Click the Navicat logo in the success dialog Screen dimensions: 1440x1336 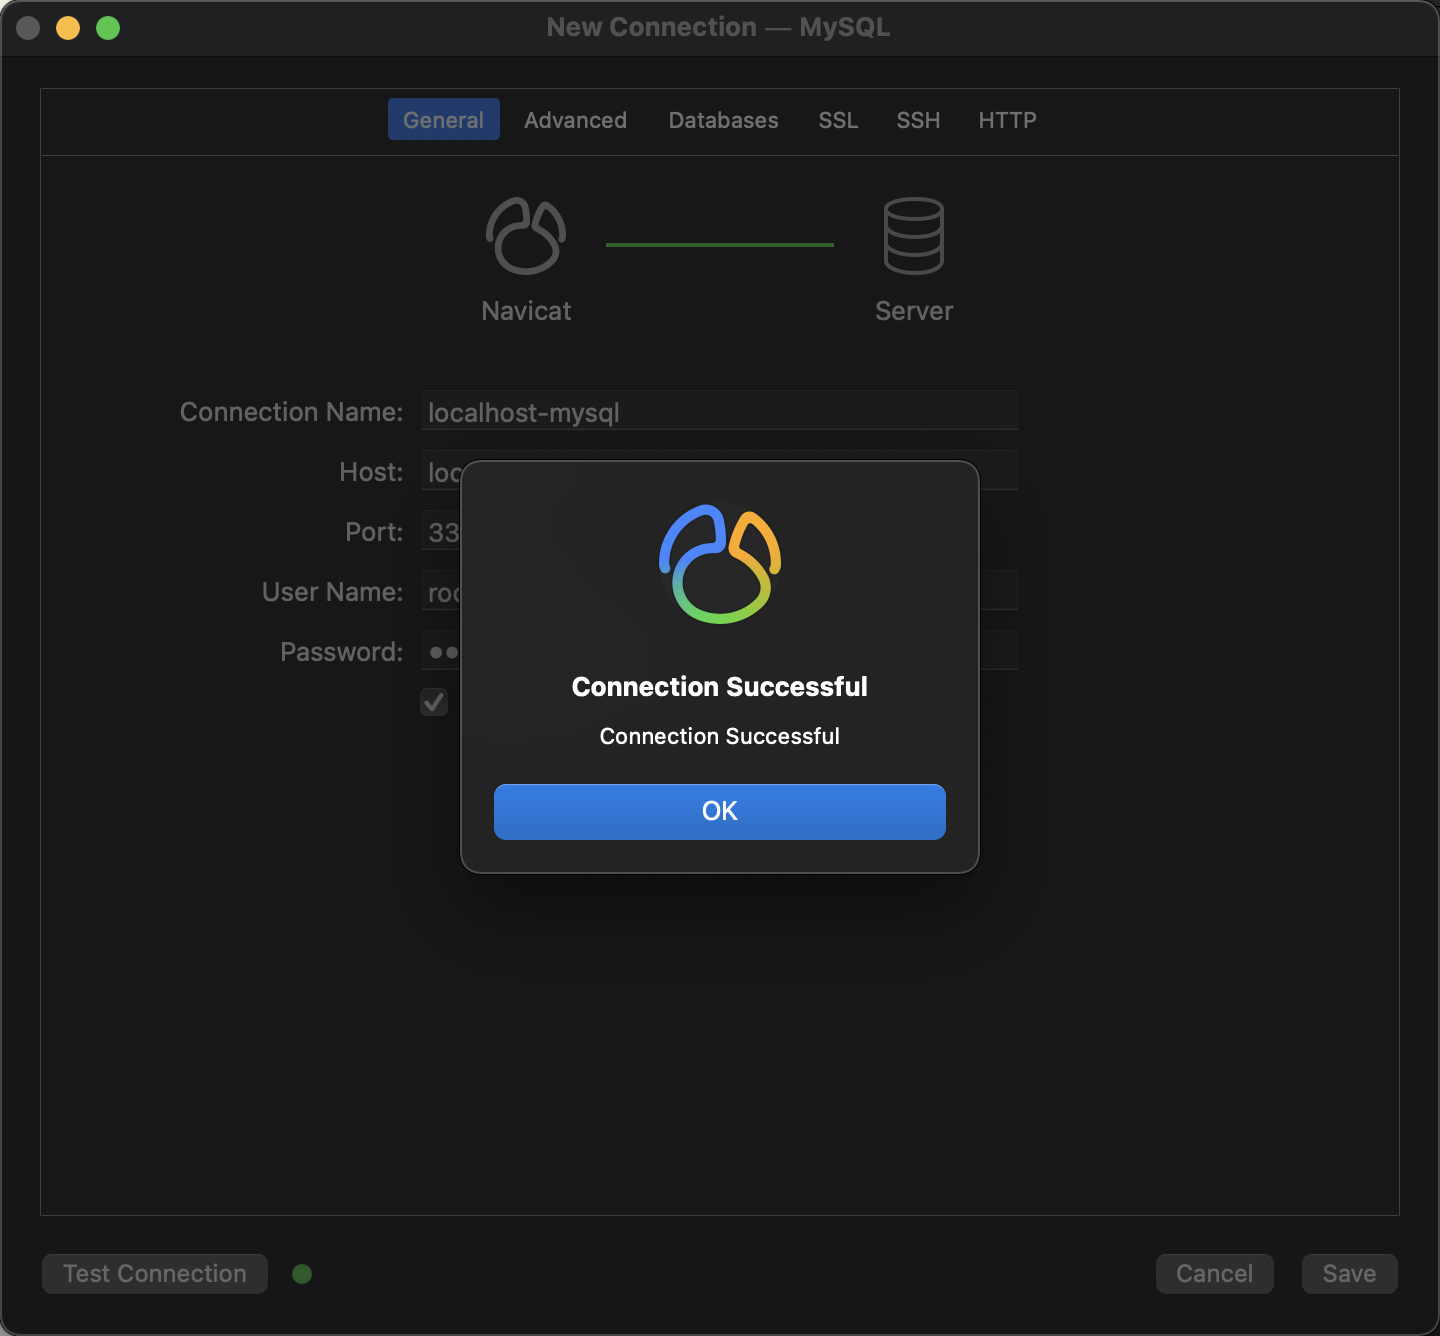720,564
